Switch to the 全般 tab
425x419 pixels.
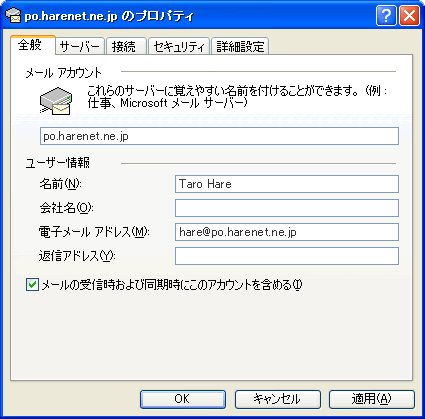click(32, 45)
